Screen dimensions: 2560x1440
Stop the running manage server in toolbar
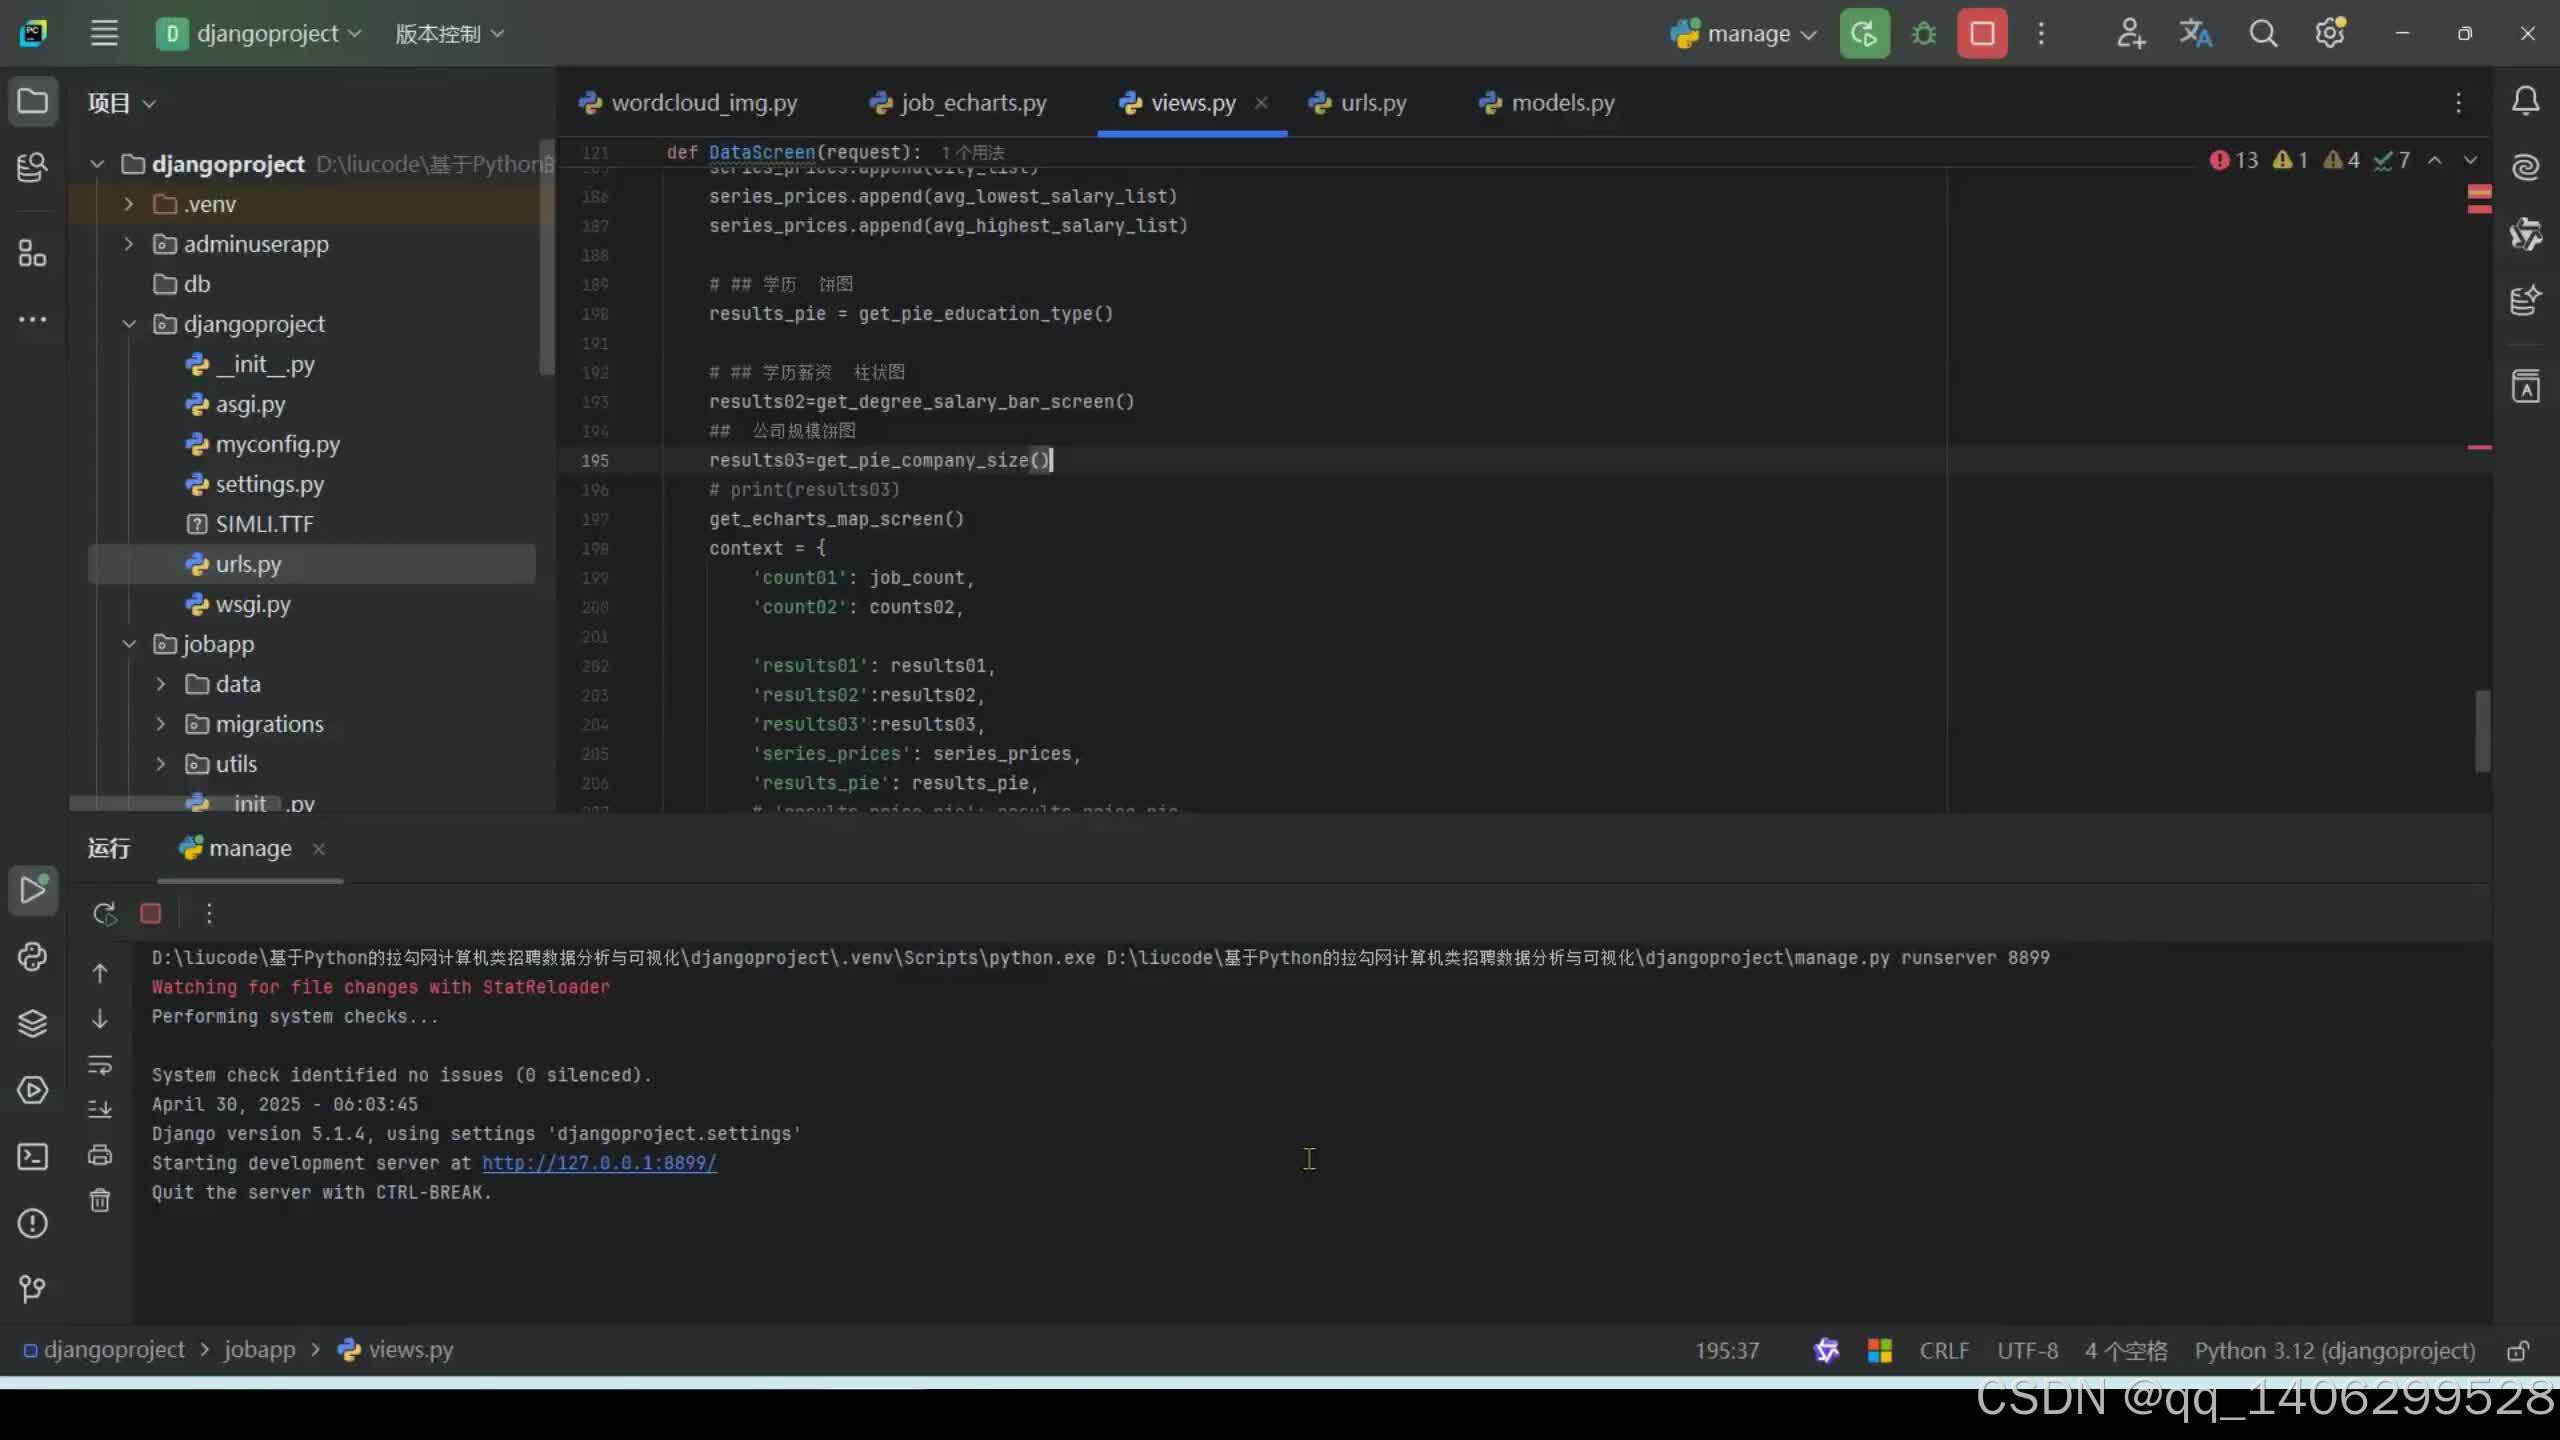1981,34
